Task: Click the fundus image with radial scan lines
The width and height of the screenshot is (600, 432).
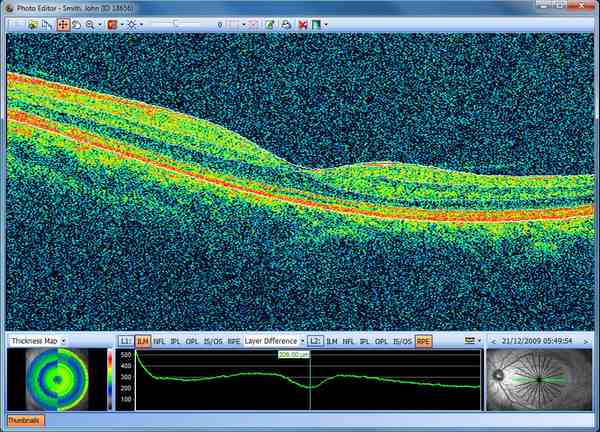Action: (539, 380)
